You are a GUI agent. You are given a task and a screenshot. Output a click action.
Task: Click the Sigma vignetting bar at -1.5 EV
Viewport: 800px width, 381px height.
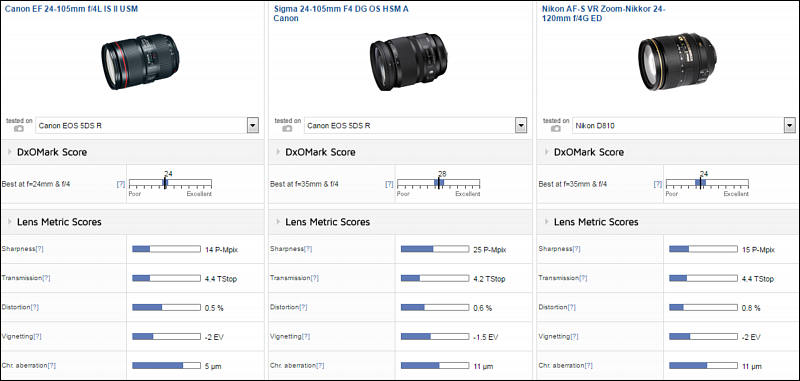coord(435,337)
